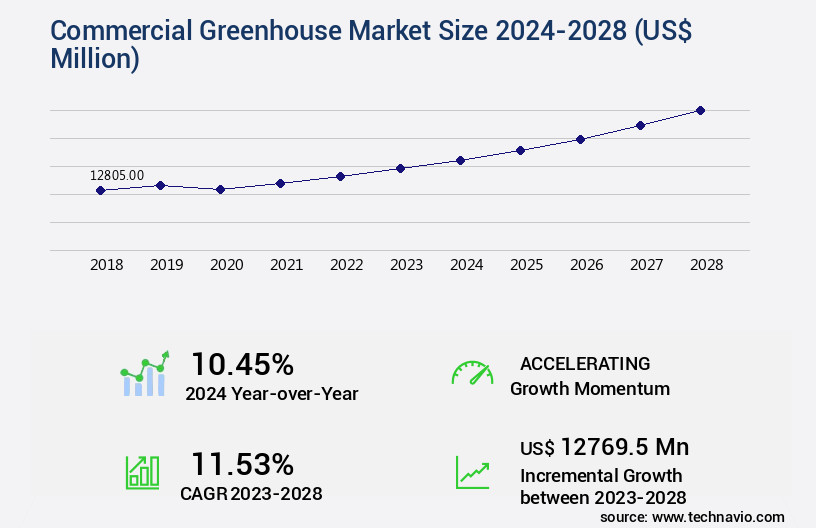Click the 2019 x-axis year label
Screen dimensions: 816x528
coord(167,265)
